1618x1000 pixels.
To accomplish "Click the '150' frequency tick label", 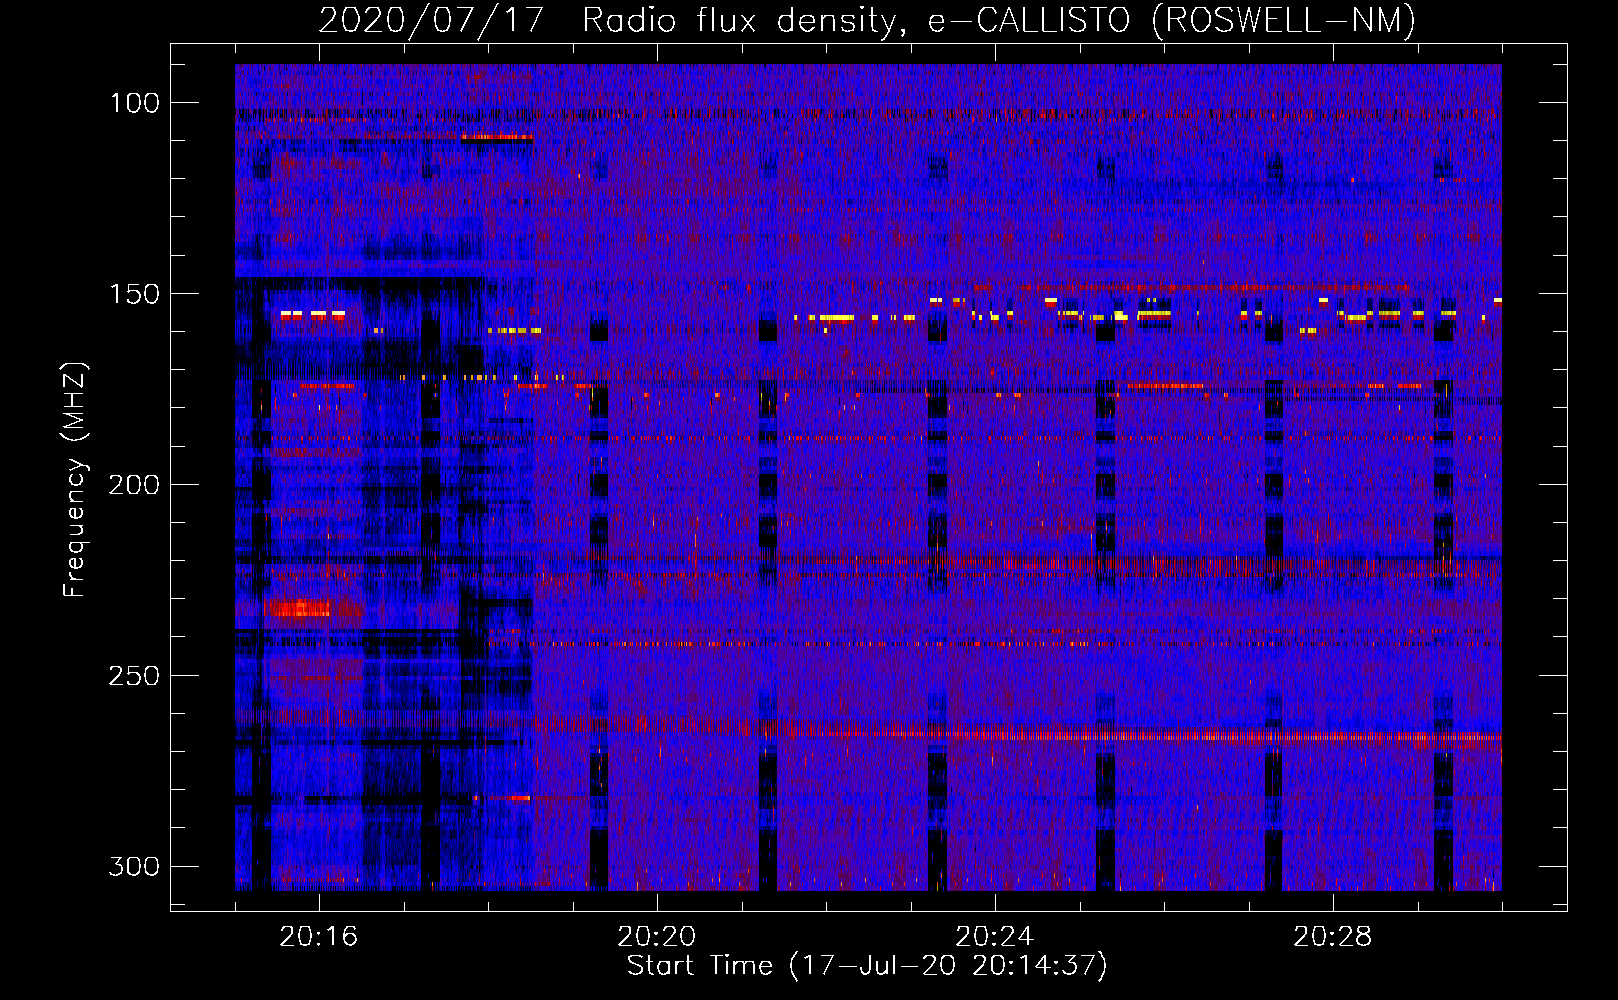I will [x=133, y=294].
